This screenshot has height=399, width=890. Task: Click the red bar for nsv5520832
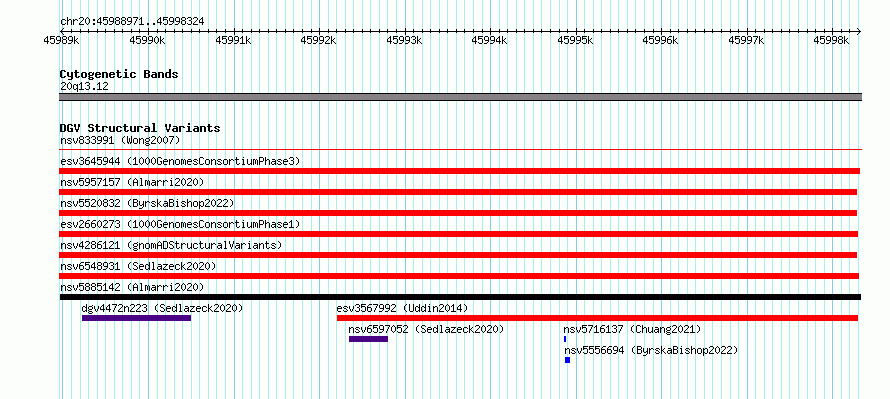click(x=458, y=213)
